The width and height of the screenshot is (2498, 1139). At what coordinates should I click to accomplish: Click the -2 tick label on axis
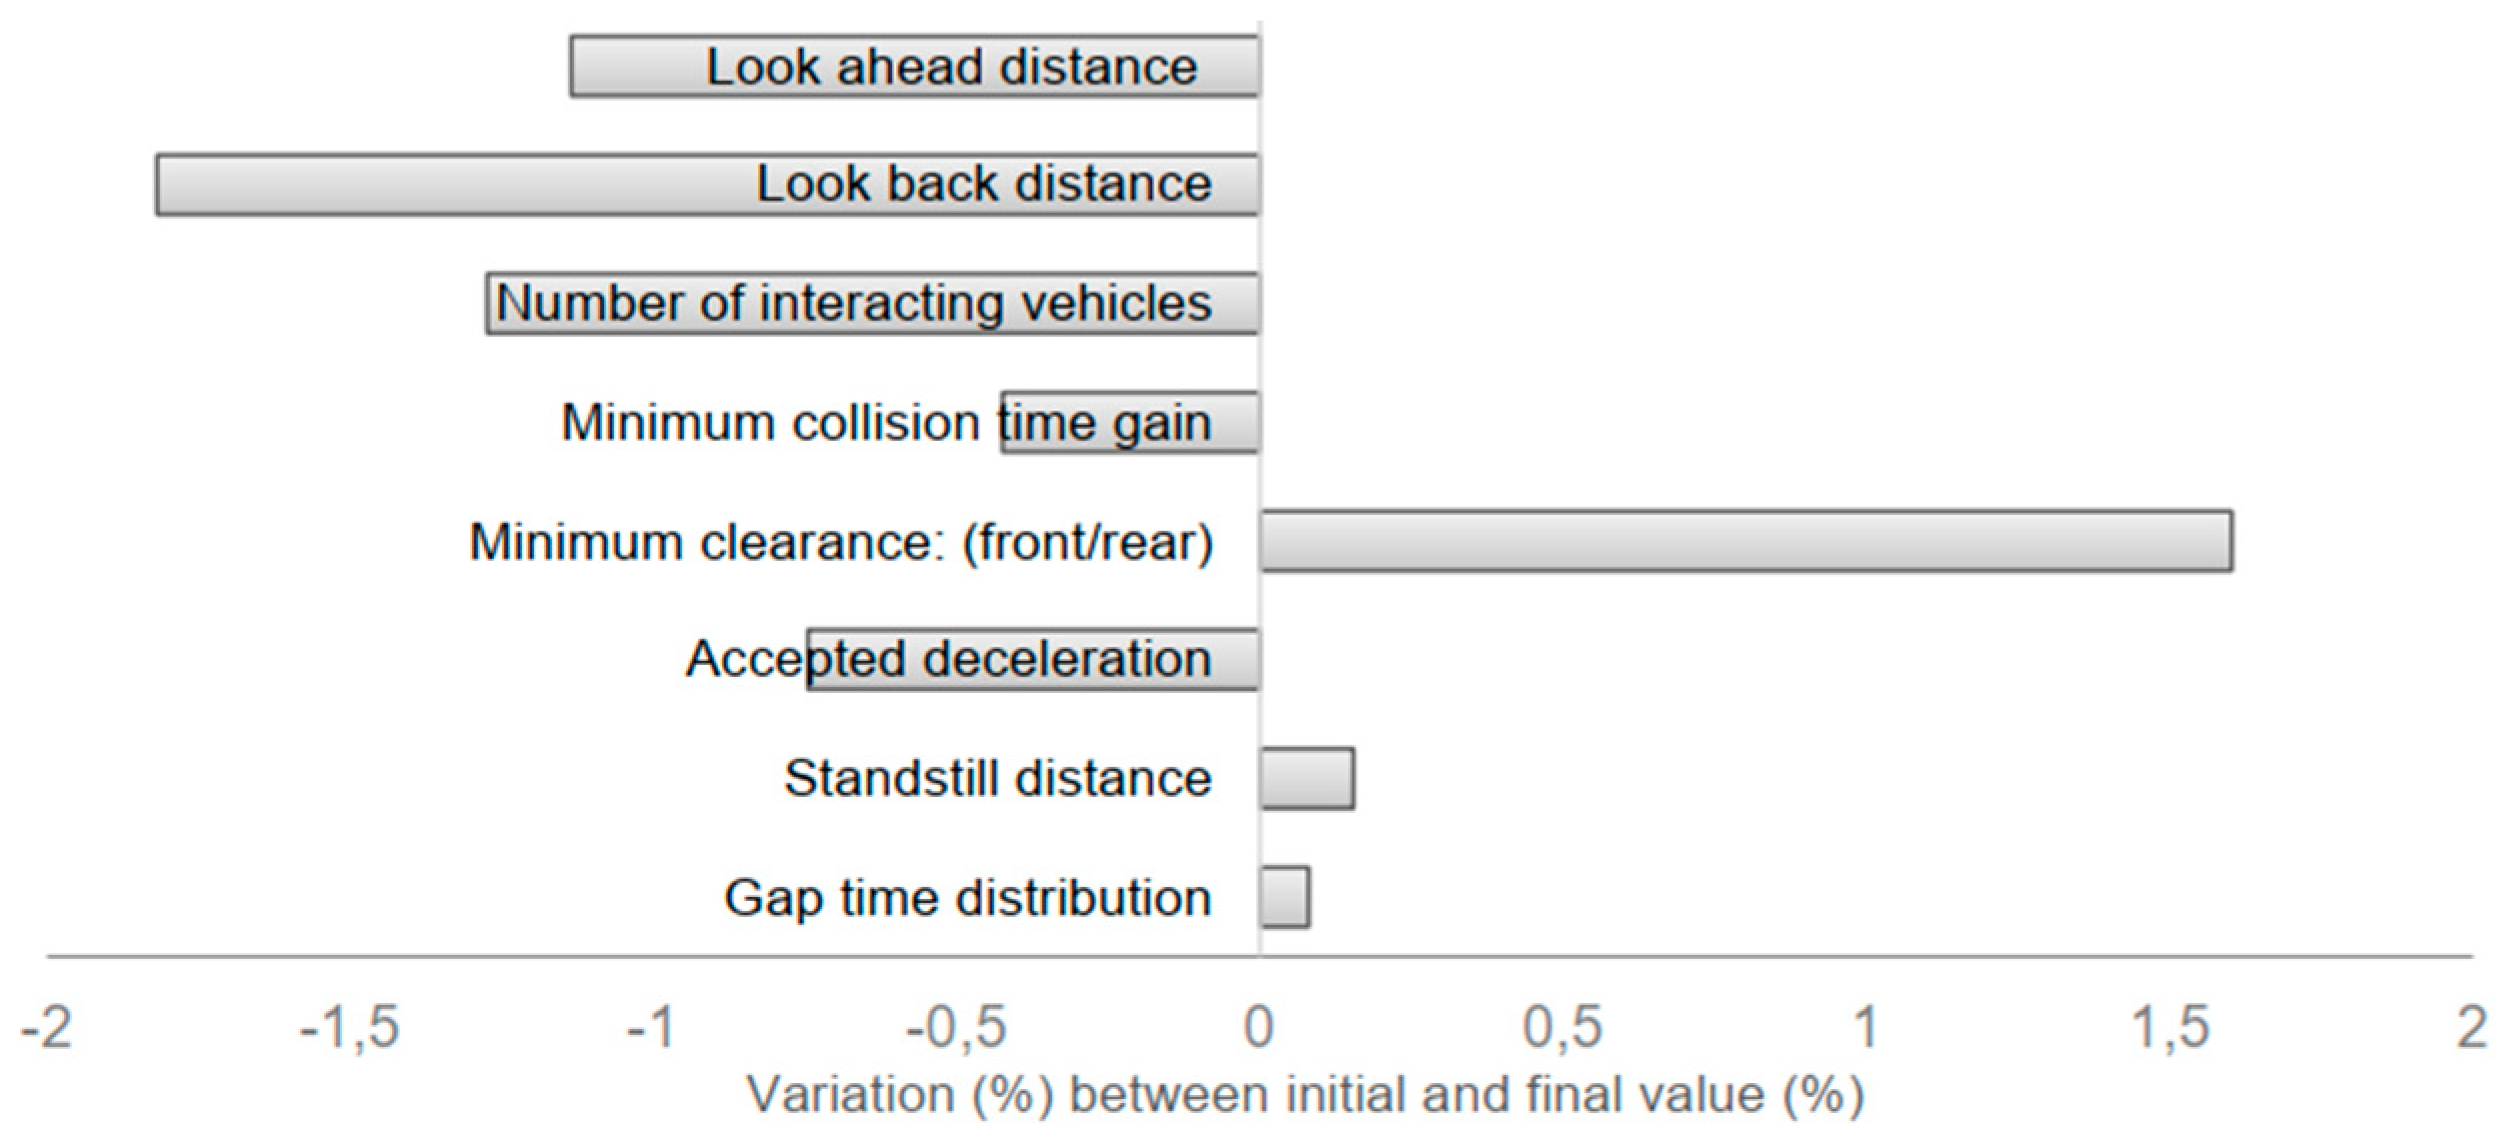tap(46, 1027)
